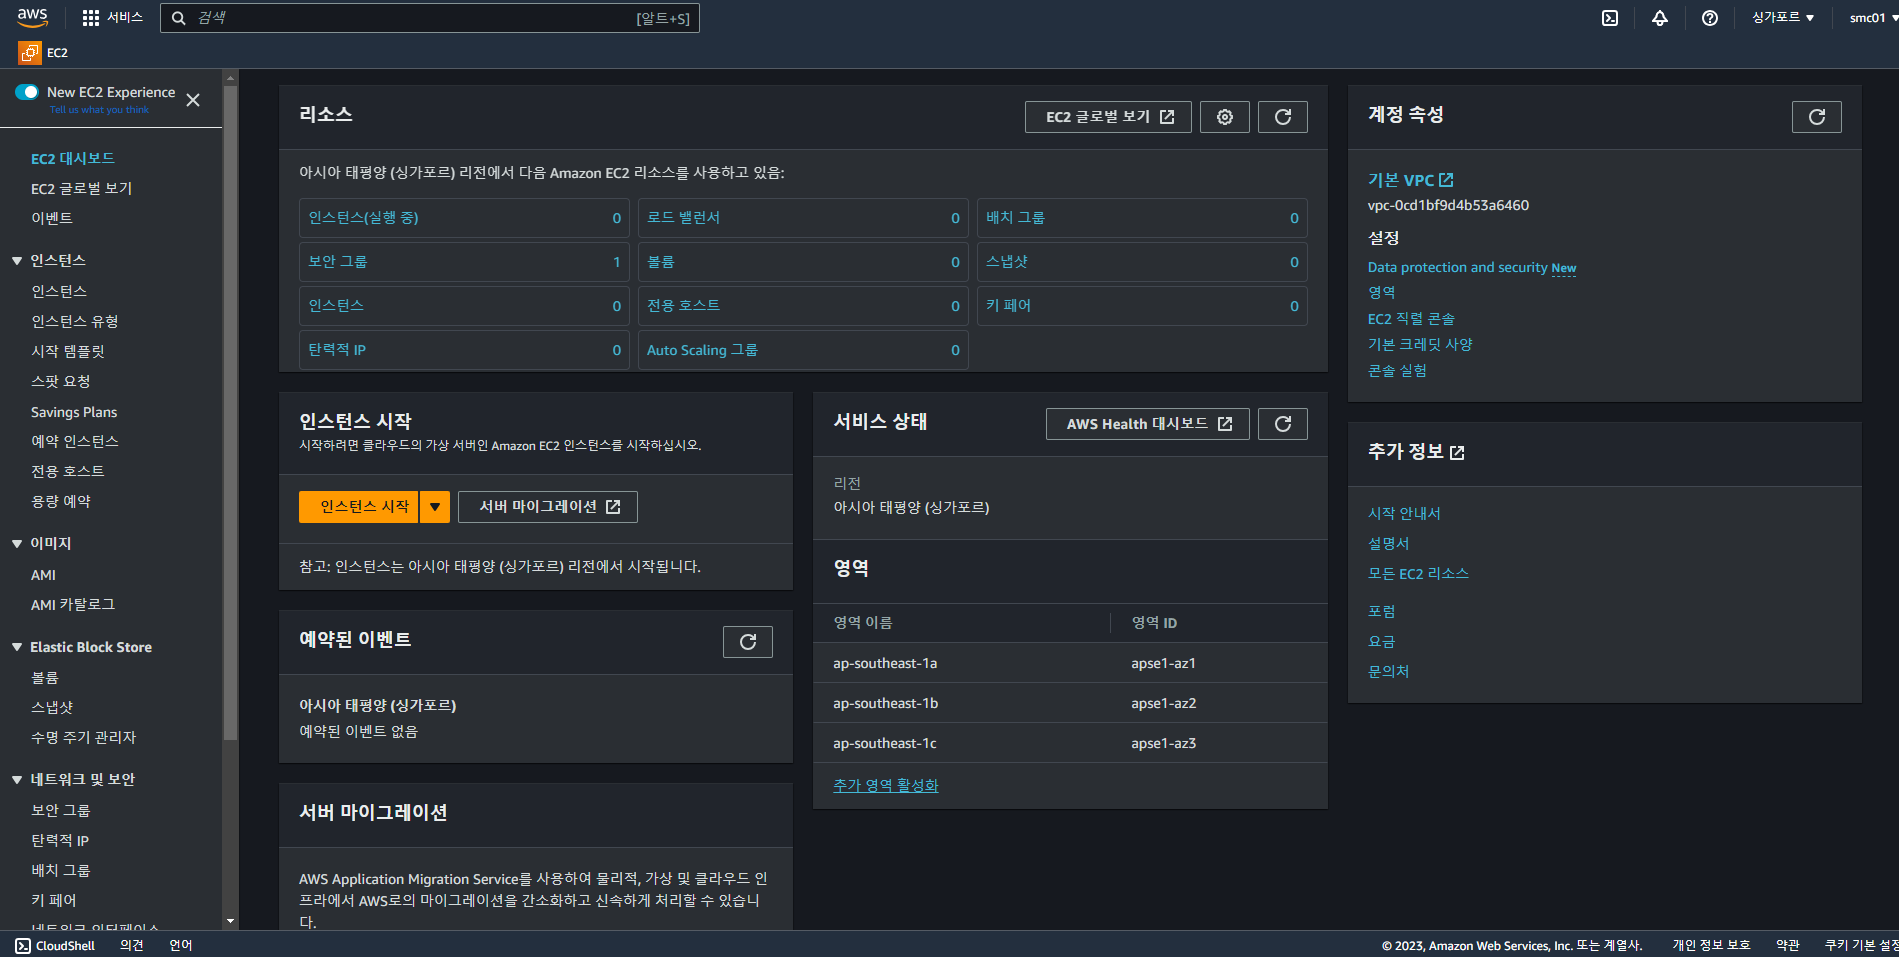The width and height of the screenshot is (1899, 957).
Task: Open the notifications bell
Action: tap(1660, 18)
